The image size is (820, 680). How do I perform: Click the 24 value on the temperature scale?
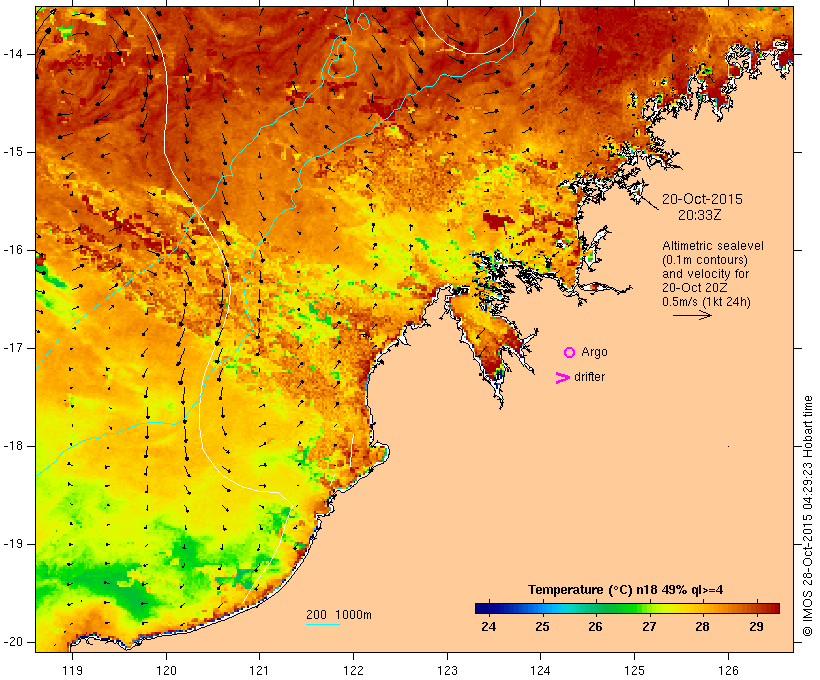pyautogui.click(x=488, y=627)
